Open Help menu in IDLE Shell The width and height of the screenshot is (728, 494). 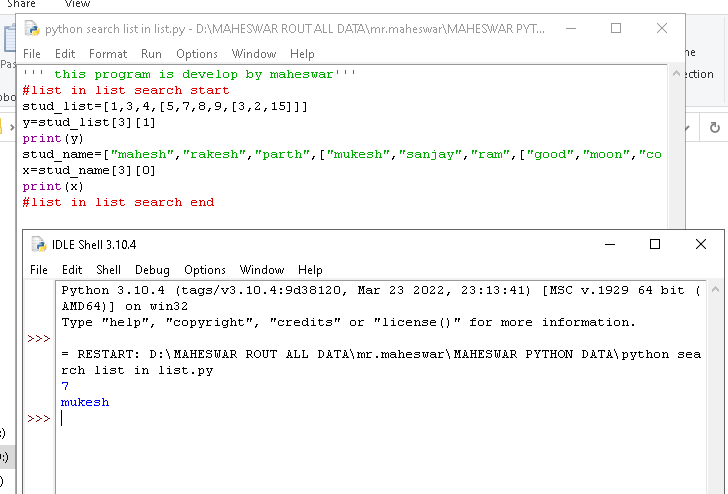pos(310,270)
